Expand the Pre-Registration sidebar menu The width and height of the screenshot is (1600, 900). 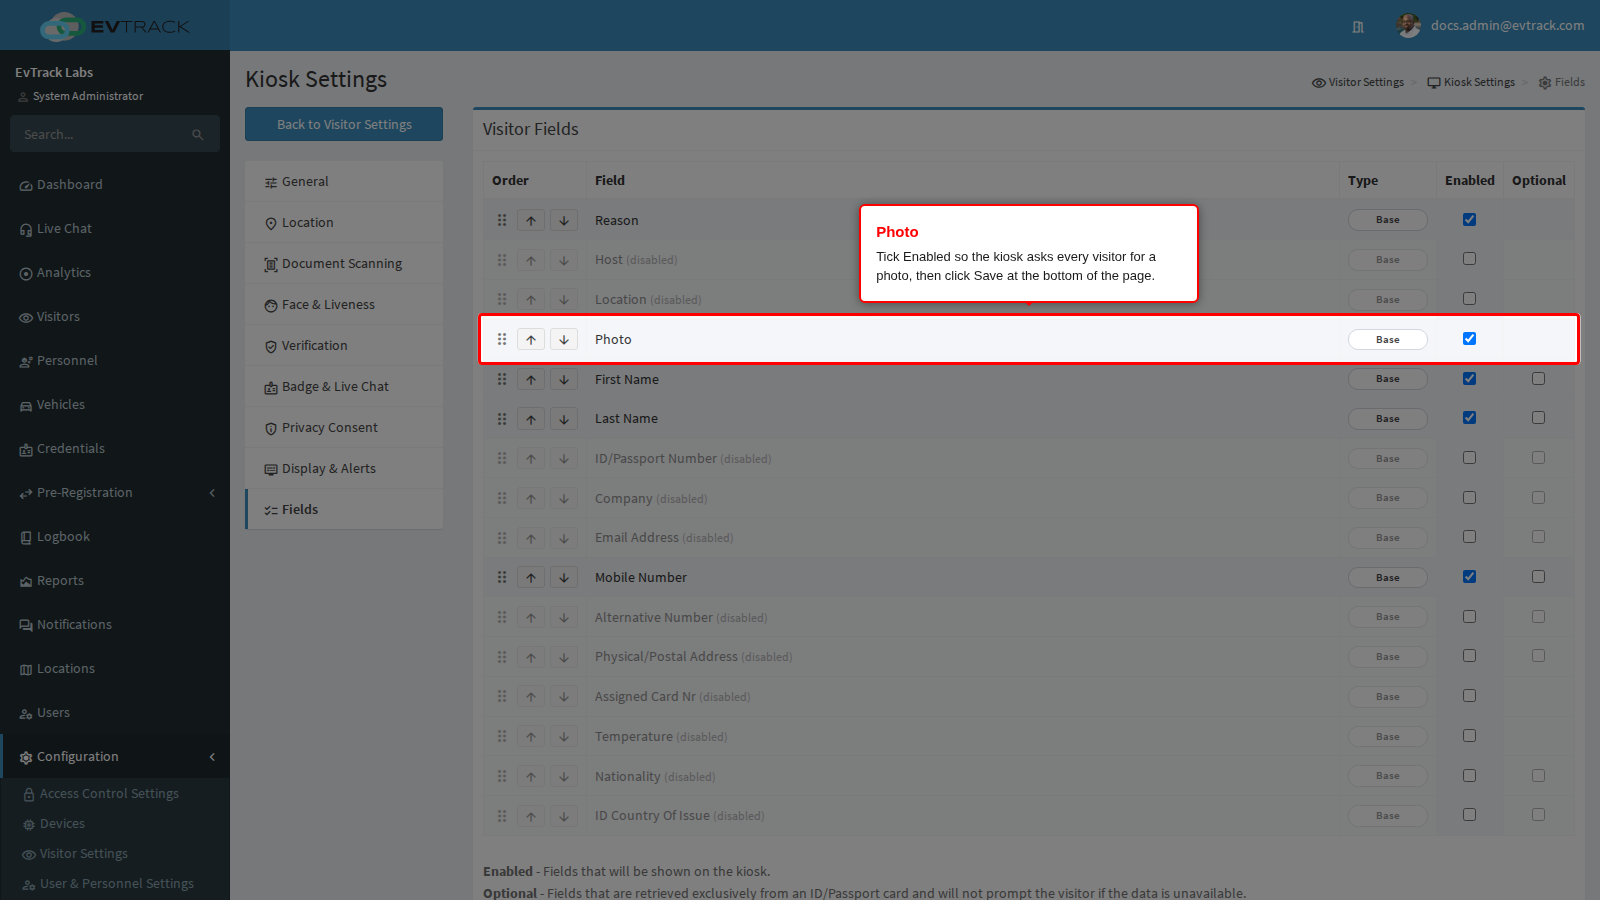[x=115, y=493]
